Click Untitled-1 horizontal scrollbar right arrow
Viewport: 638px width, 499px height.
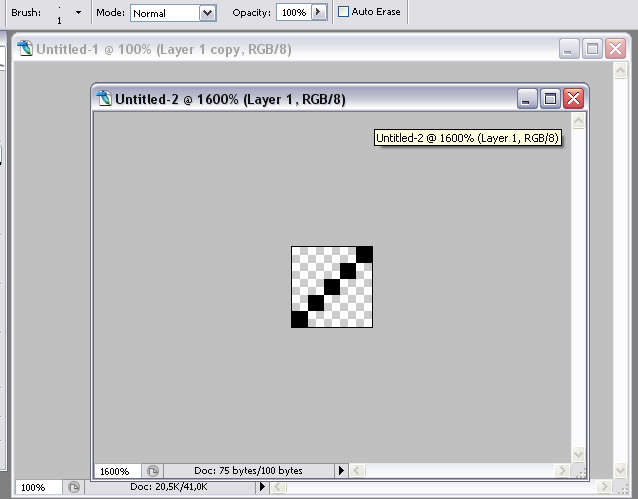point(605,487)
